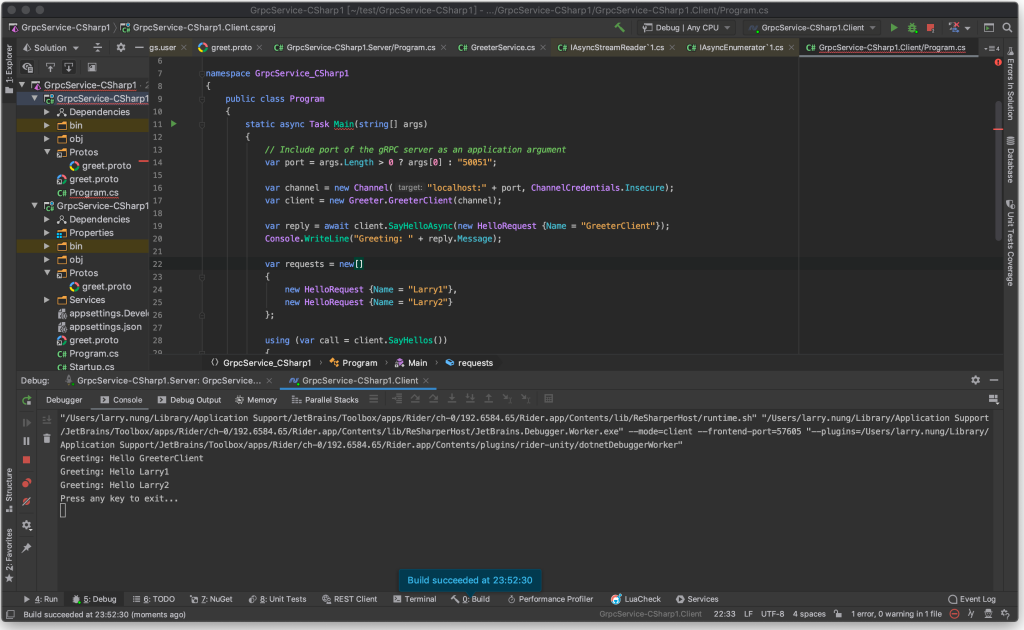Expand the Dependencies node in first project

[47, 112]
